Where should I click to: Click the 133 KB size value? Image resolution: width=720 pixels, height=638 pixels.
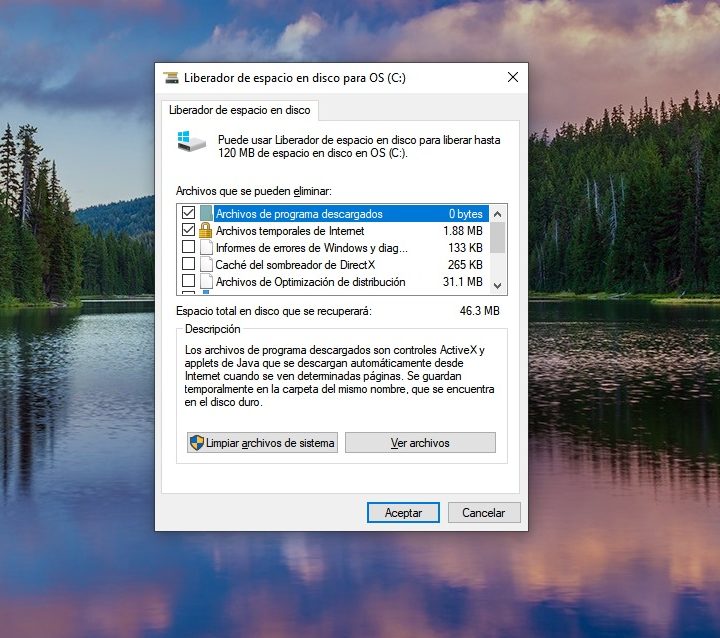[x=465, y=248]
